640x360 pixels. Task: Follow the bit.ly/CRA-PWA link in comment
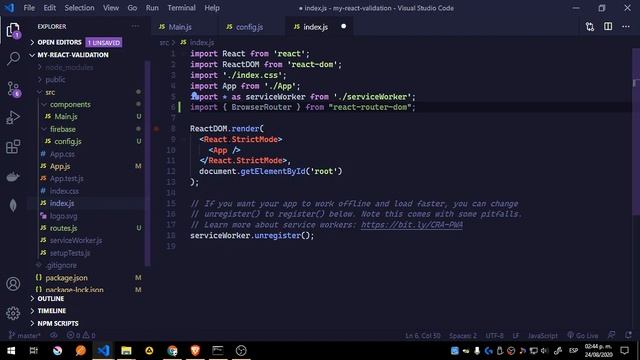(x=411, y=225)
